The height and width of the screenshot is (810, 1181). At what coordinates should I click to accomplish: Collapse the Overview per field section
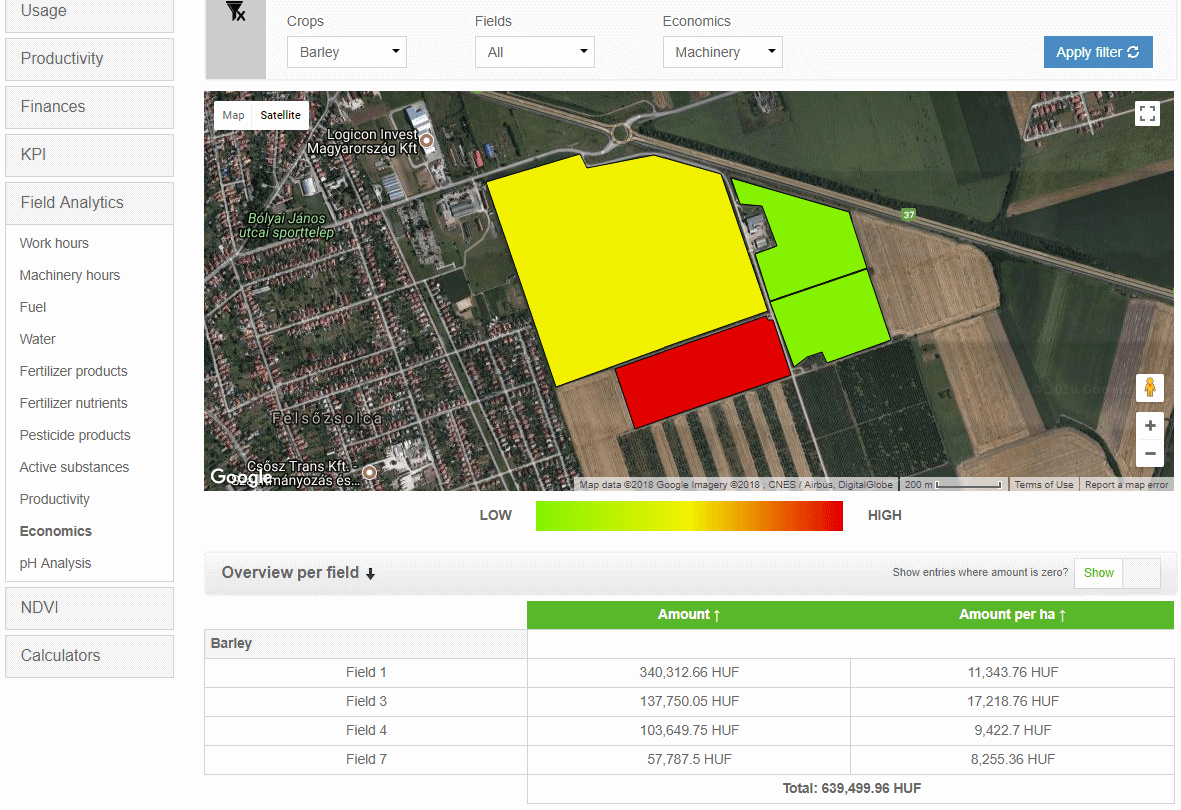point(298,573)
